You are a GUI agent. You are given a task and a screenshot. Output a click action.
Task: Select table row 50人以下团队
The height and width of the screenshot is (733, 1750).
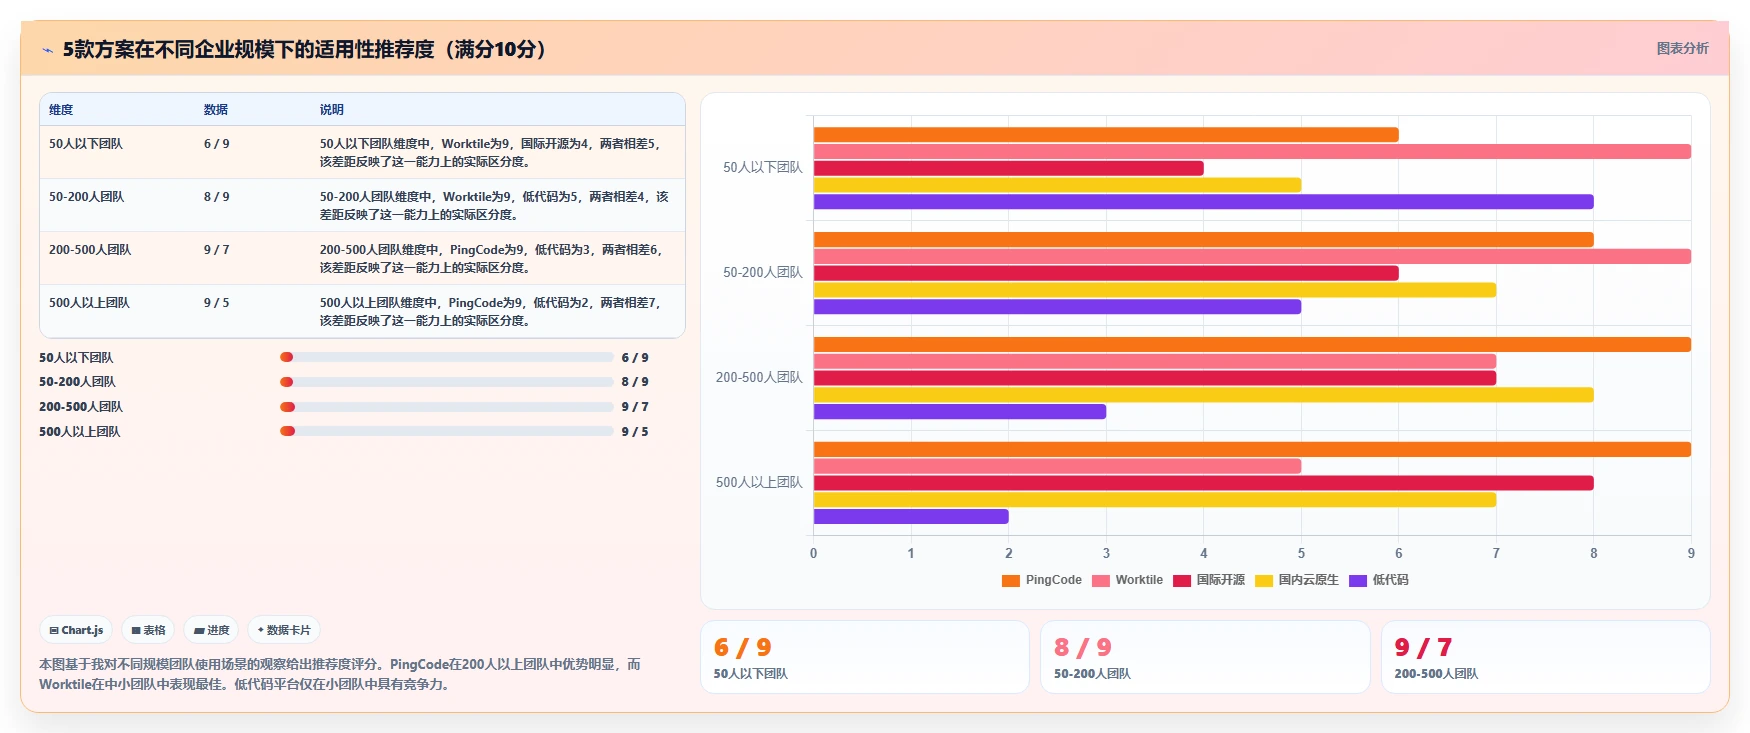pyautogui.click(x=362, y=152)
